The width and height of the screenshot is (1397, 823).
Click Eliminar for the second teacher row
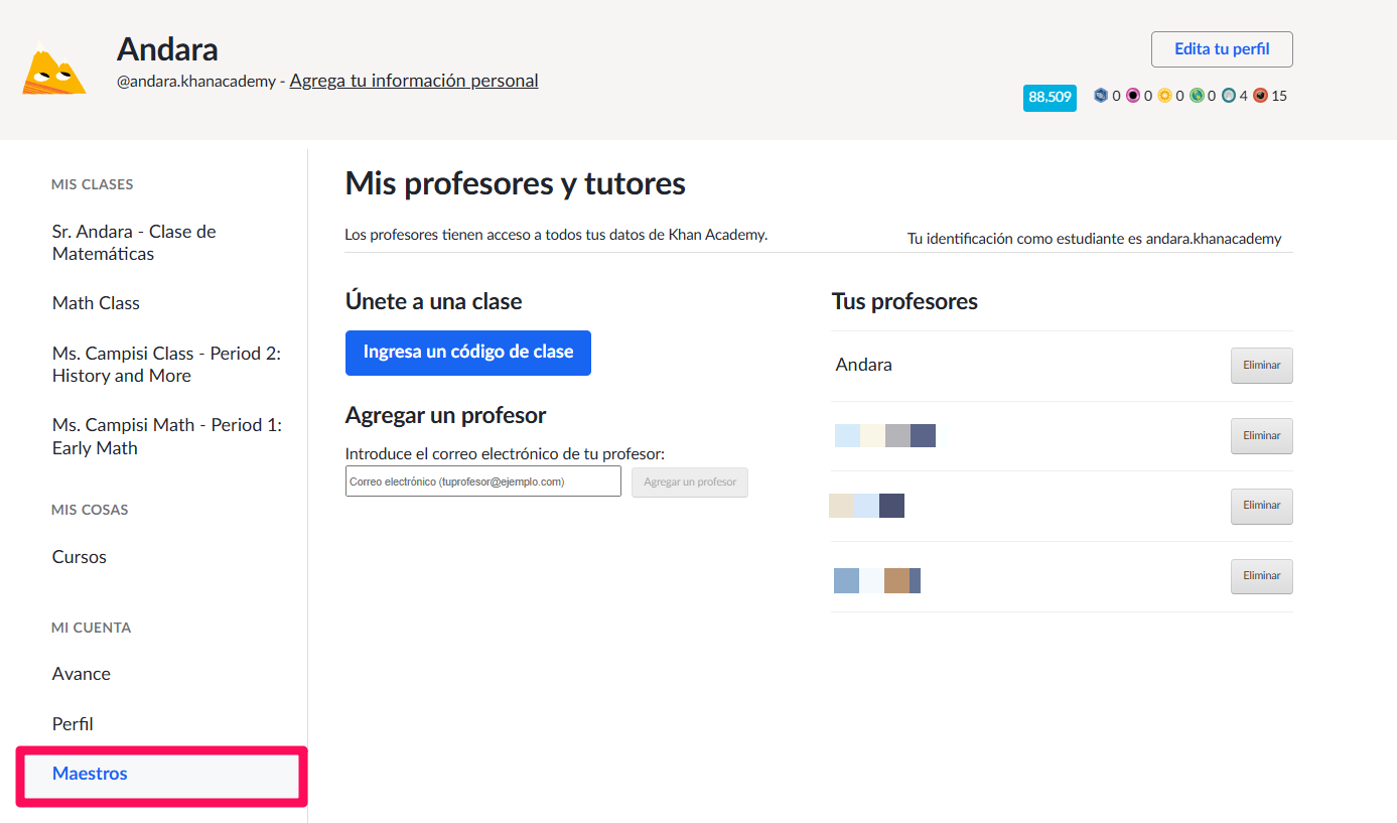click(x=1261, y=436)
